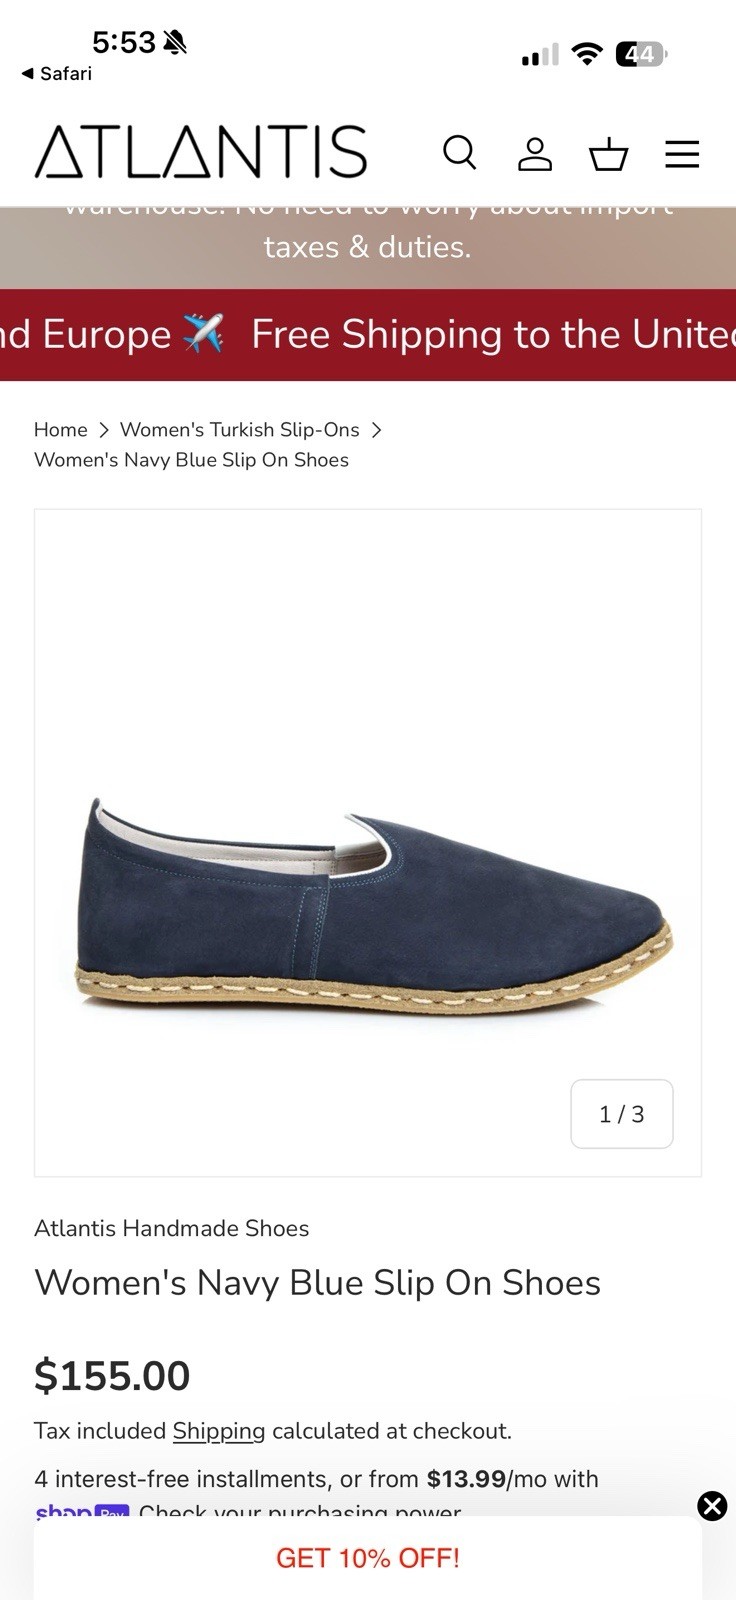736x1600 pixels.
Task: Open the Shipping policy link
Action: 219,1431
